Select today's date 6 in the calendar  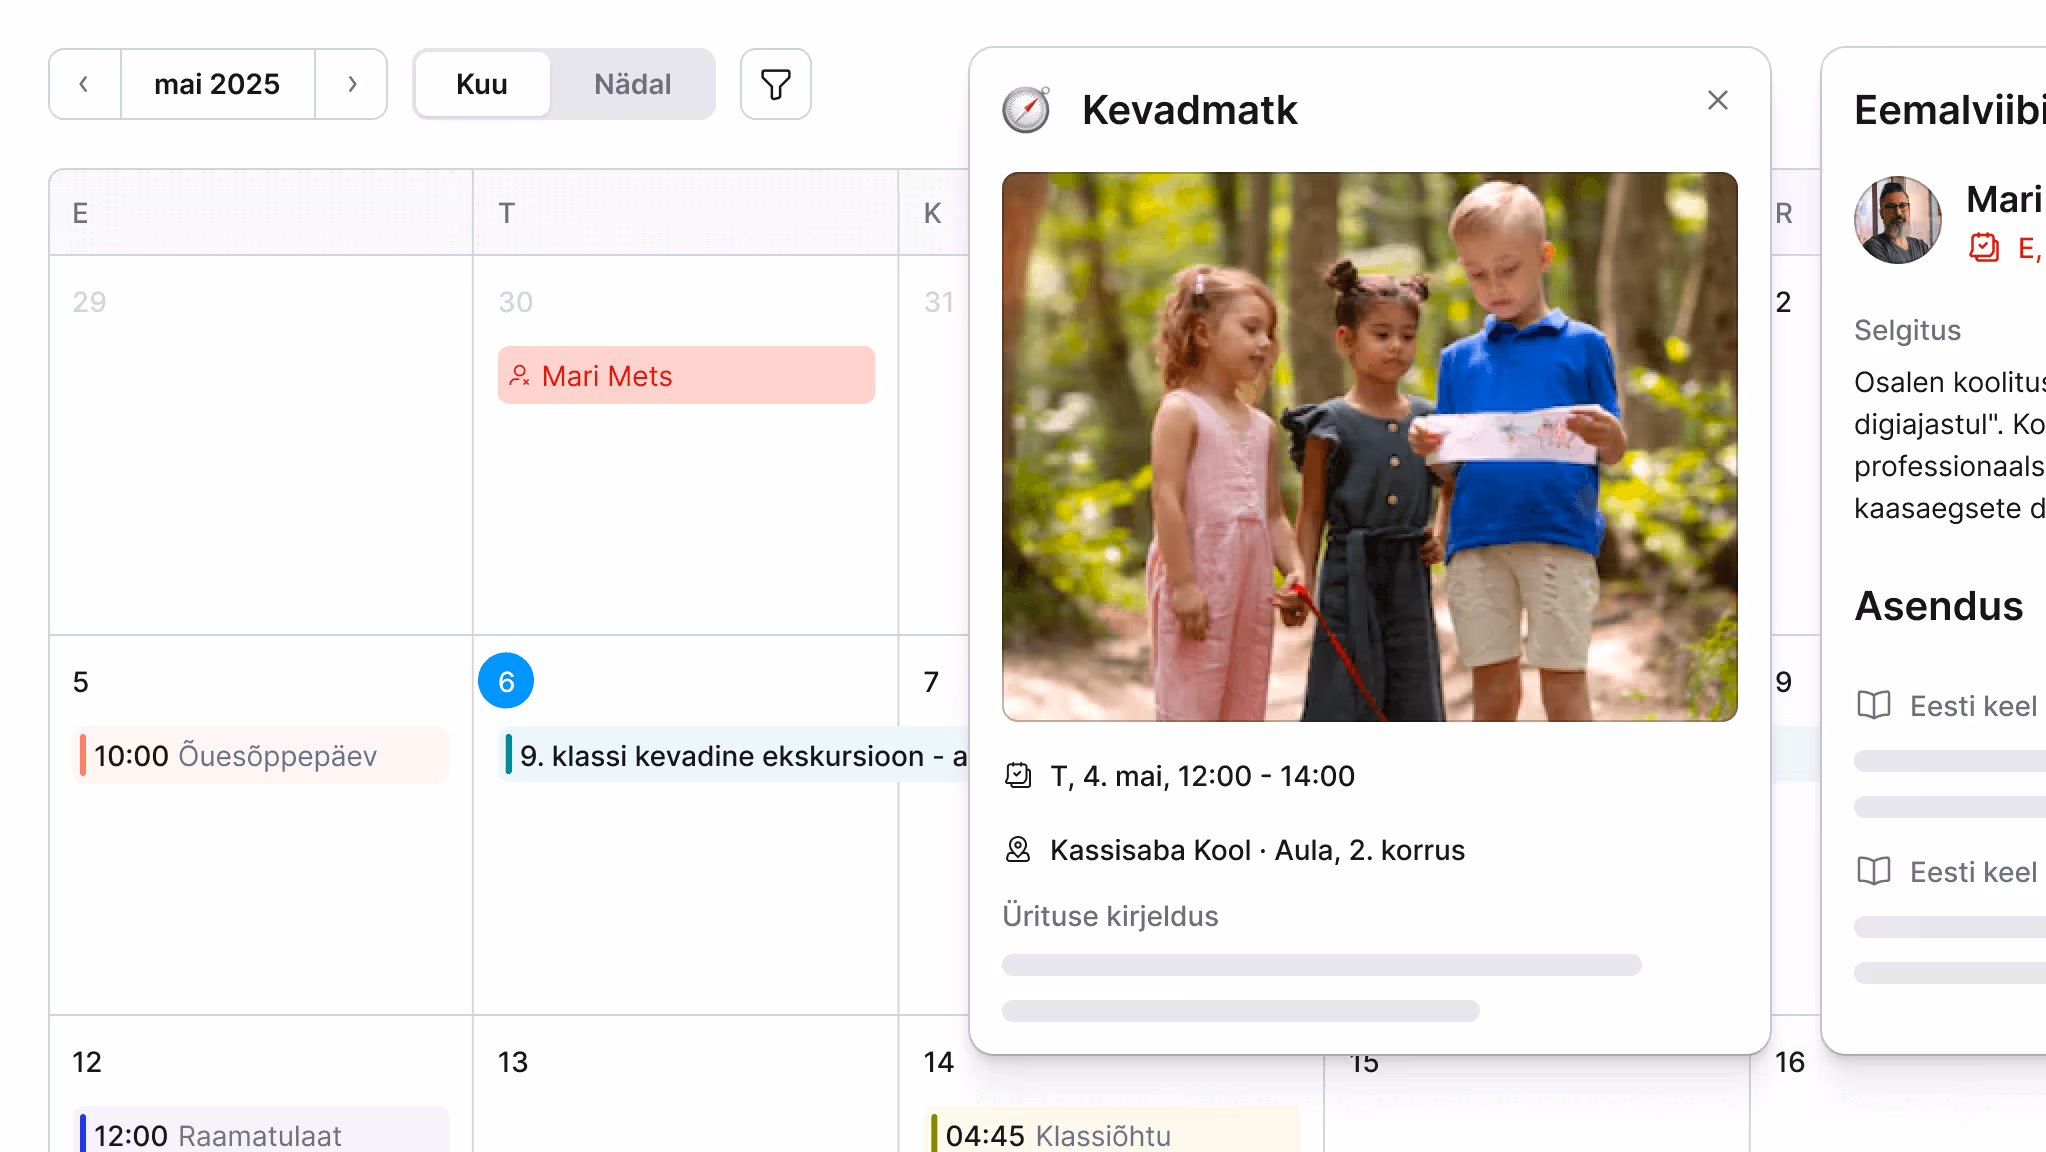pos(506,682)
